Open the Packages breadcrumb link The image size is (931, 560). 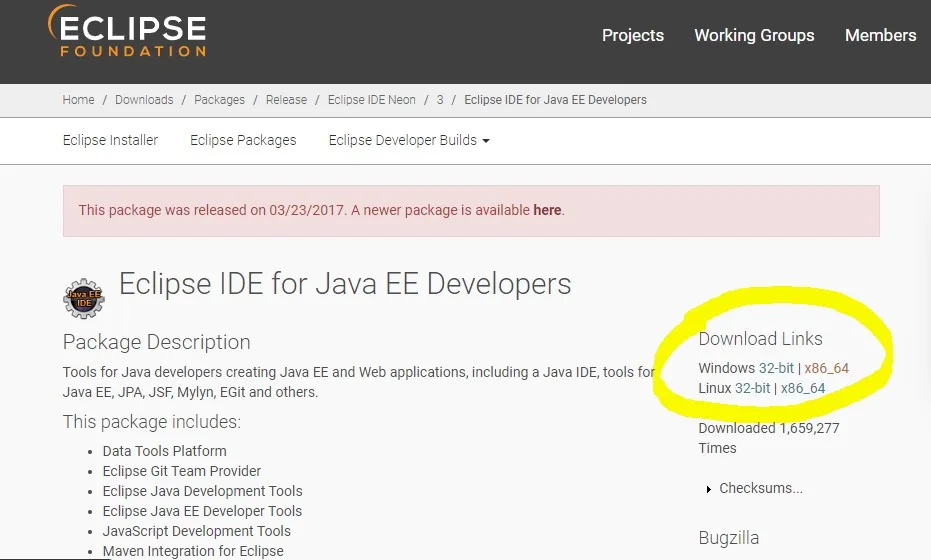(x=220, y=100)
